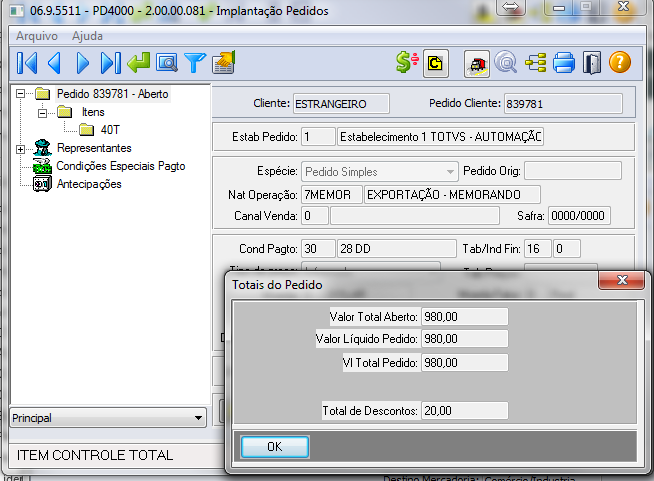Click the Estab Pedido code field
The image size is (654, 481).
pyautogui.click(x=318, y=137)
